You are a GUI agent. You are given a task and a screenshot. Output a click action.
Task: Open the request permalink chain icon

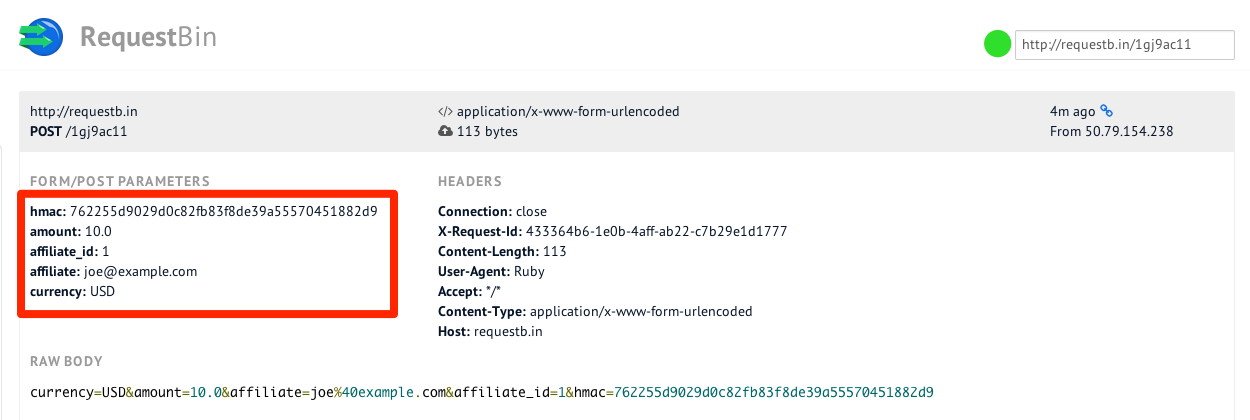coord(1106,111)
